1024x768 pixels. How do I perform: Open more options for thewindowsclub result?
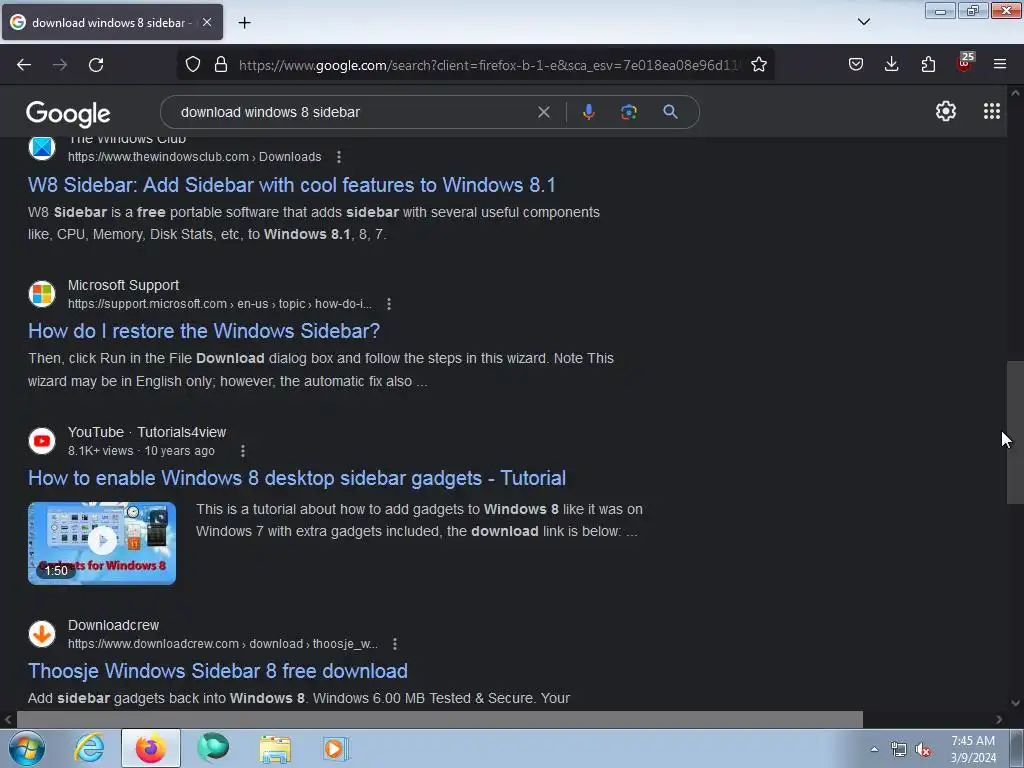[338, 157]
